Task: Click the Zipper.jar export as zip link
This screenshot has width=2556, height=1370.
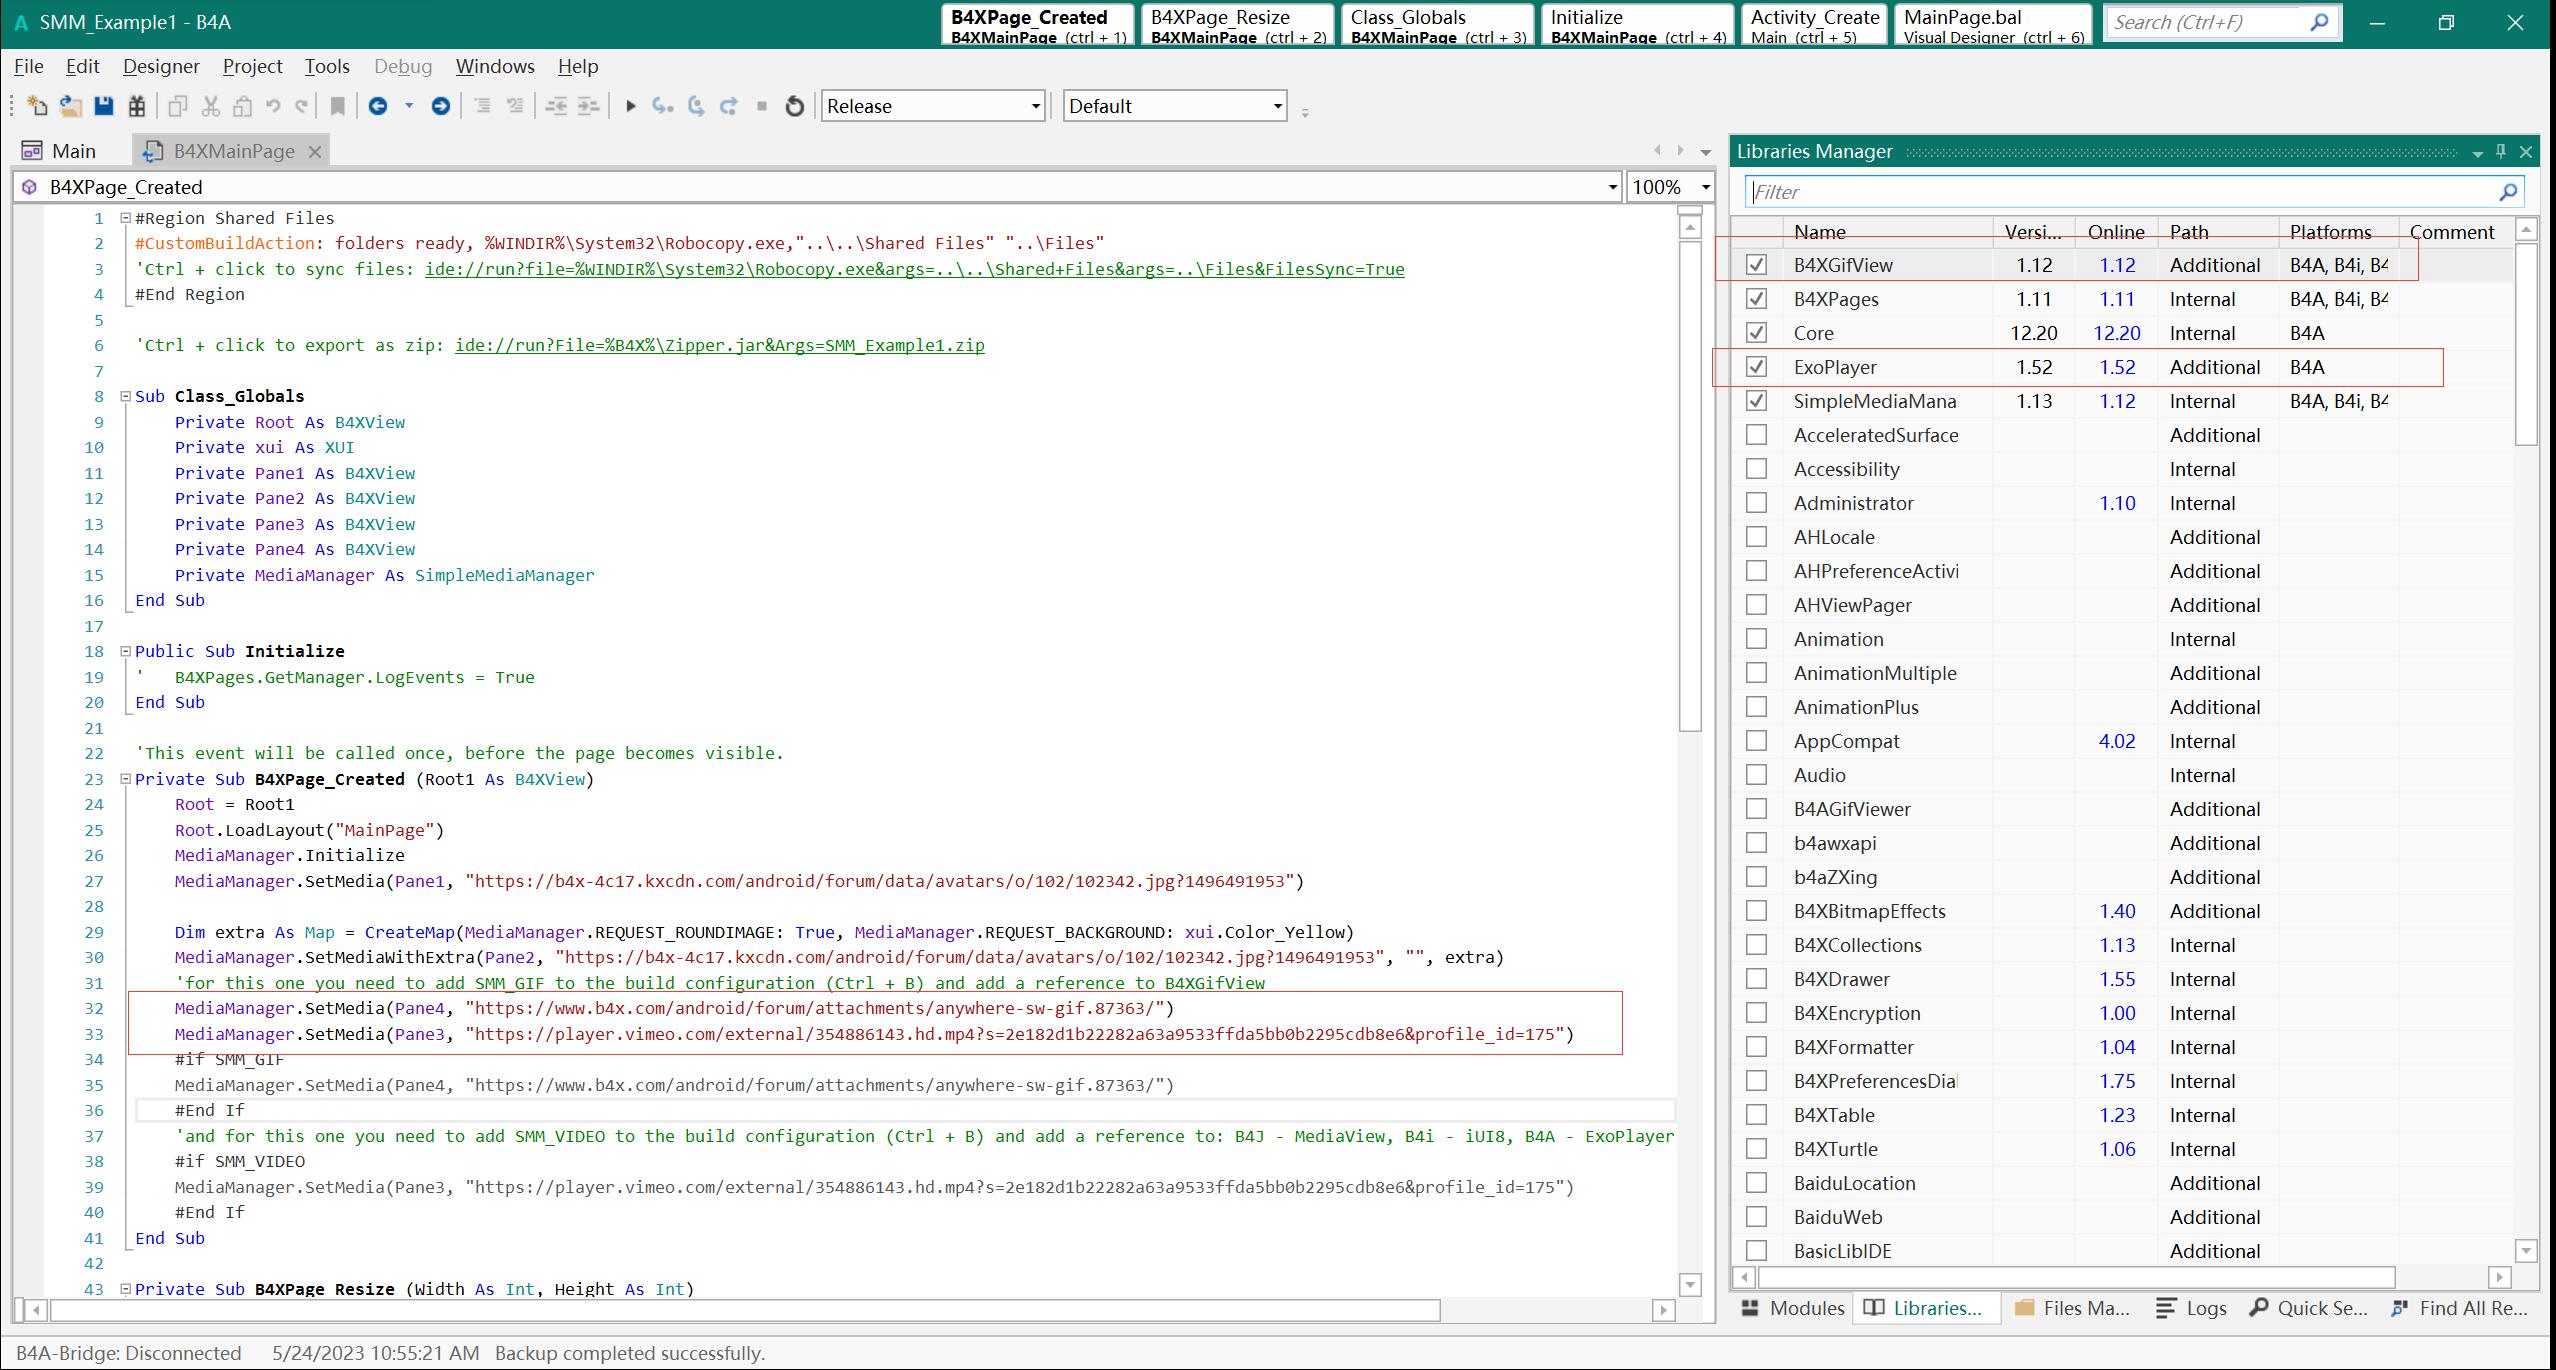Action: pos(719,345)
